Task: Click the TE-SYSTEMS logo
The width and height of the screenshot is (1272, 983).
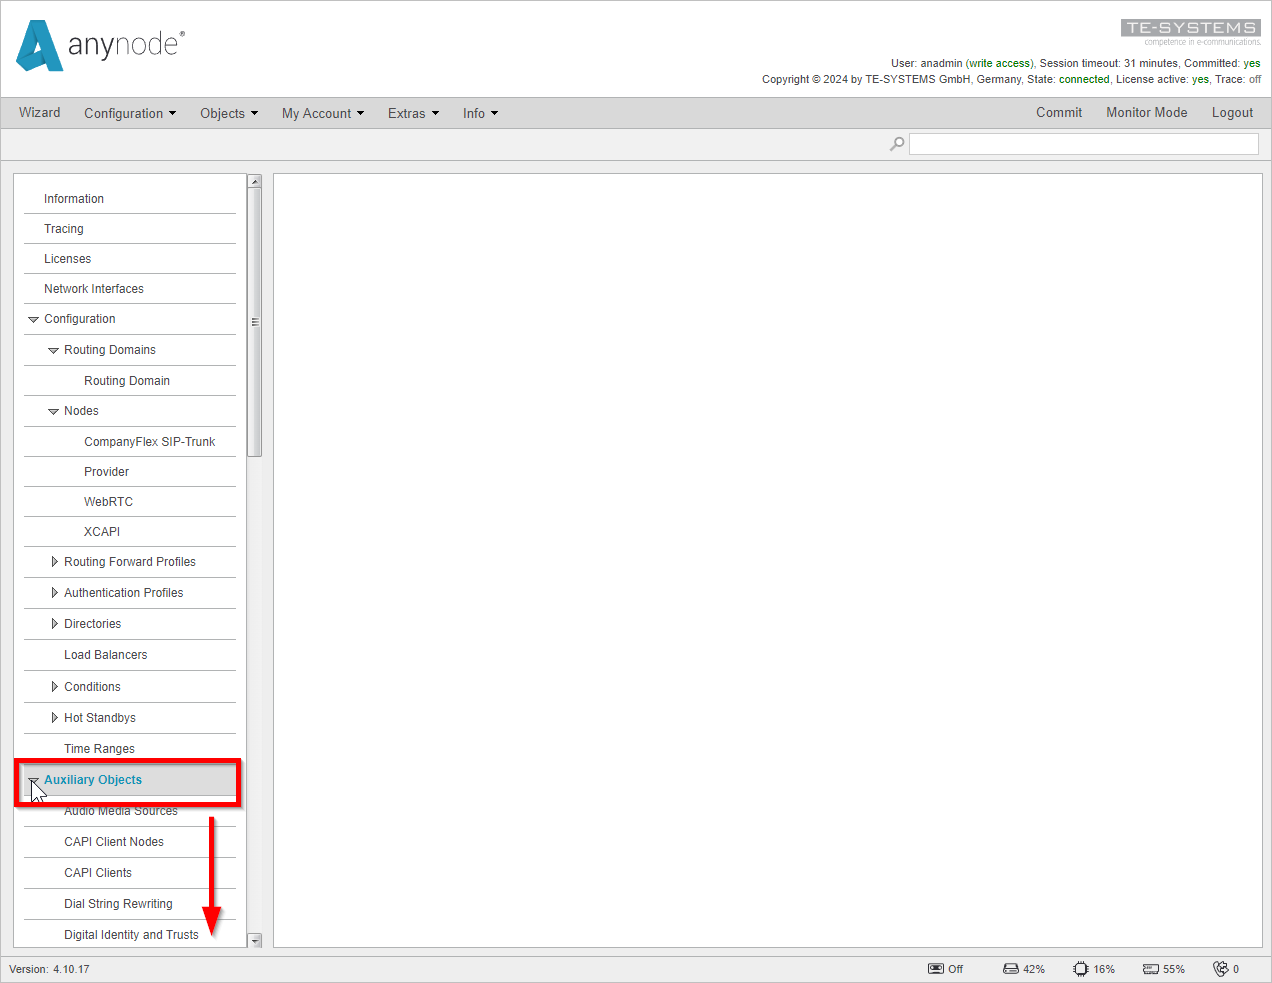Action: (1190, 27)
